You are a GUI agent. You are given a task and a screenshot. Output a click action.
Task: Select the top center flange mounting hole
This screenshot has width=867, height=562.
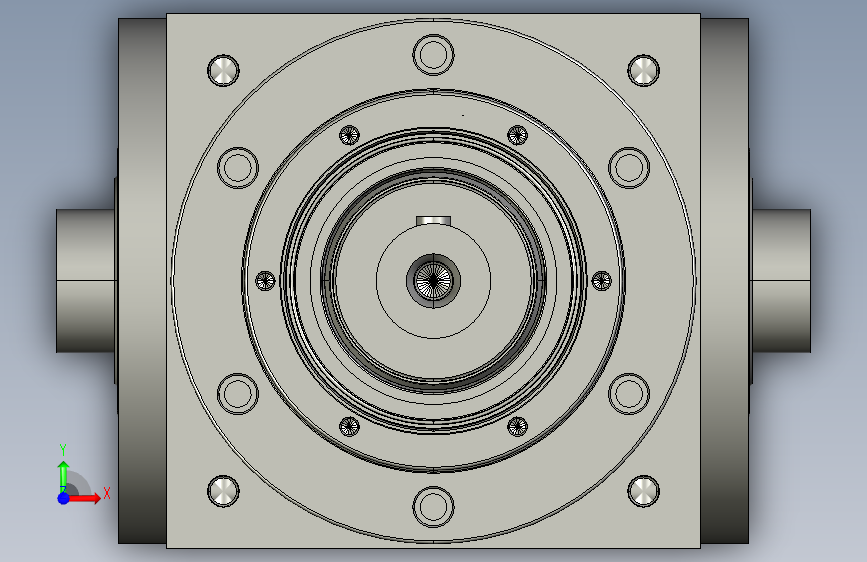[434, 55]
